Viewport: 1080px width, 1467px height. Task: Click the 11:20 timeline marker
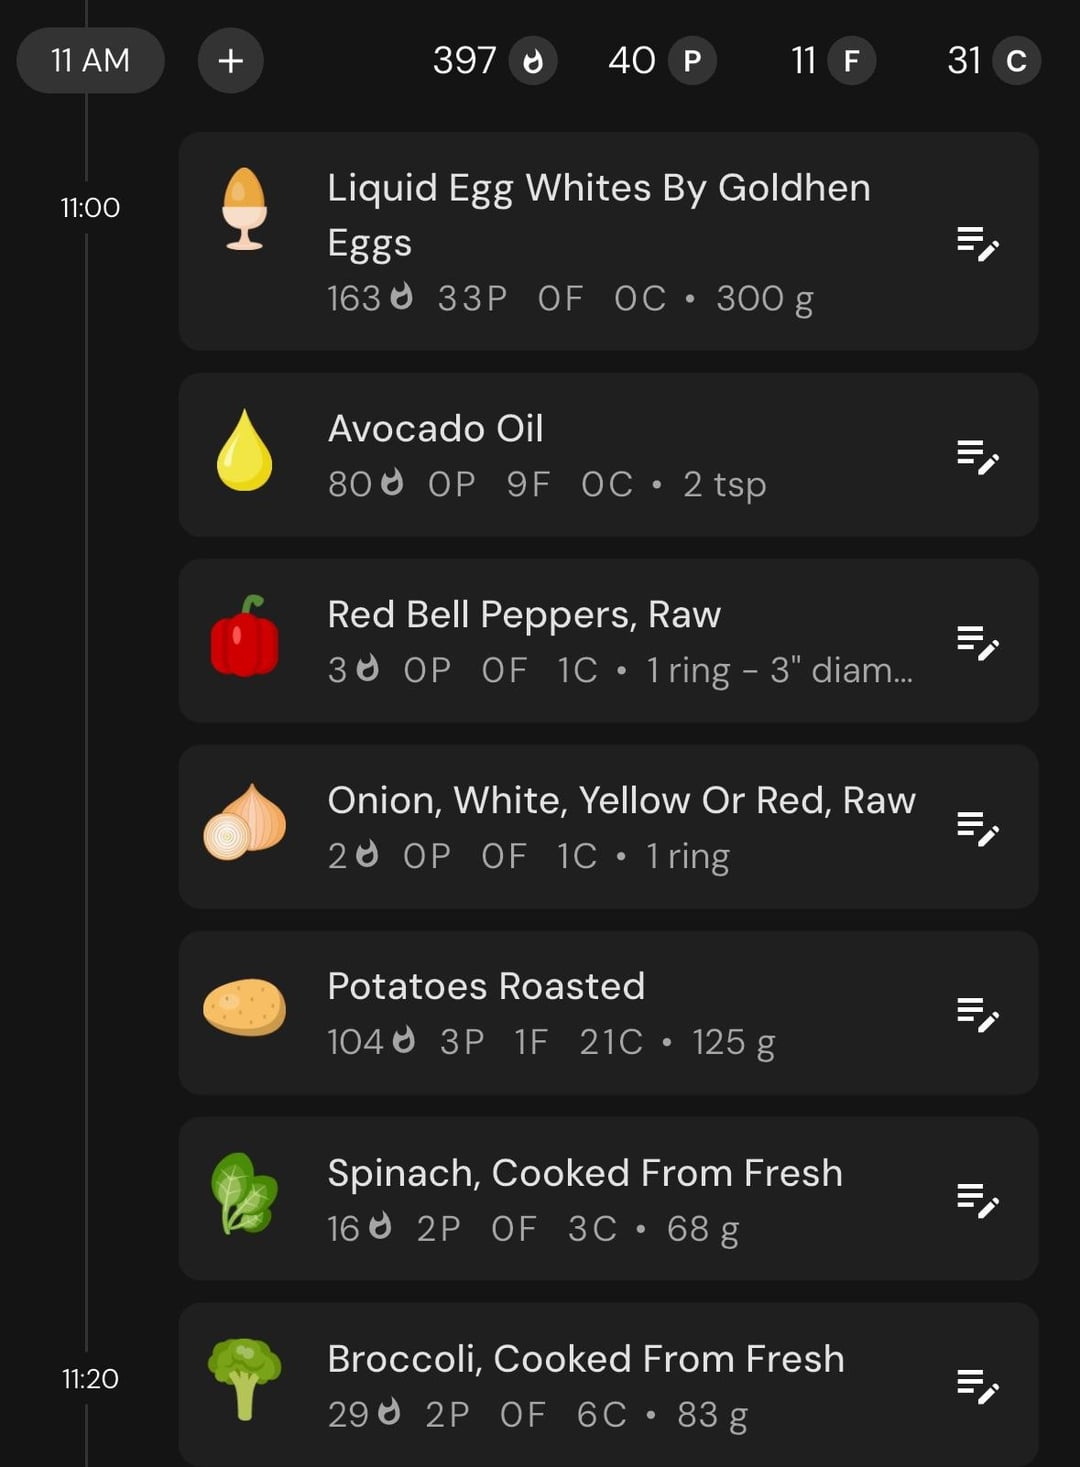point(90,1379)
